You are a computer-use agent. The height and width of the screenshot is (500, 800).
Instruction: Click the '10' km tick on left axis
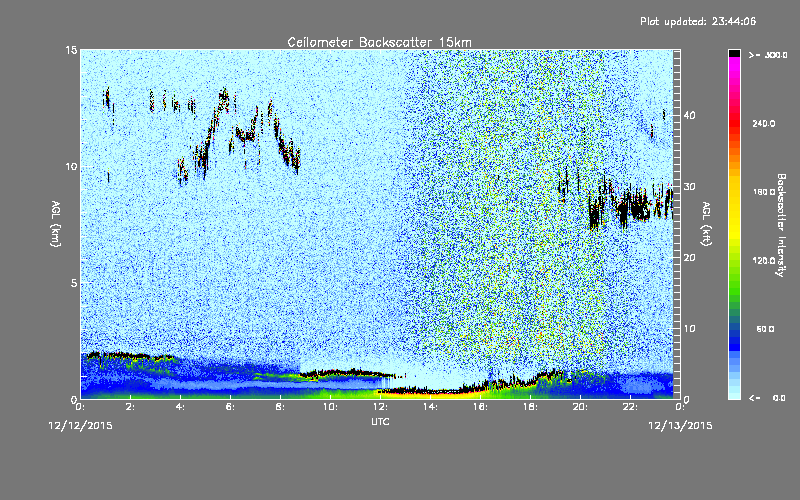(71, 167)
